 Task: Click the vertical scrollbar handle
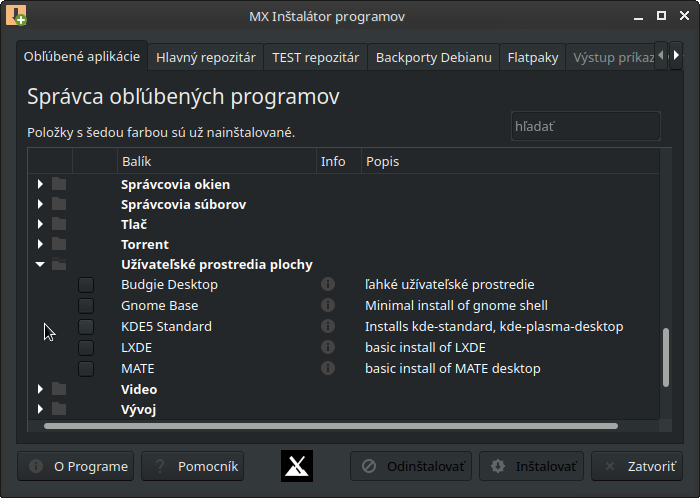pyautogui.click(x=665, y=357)
